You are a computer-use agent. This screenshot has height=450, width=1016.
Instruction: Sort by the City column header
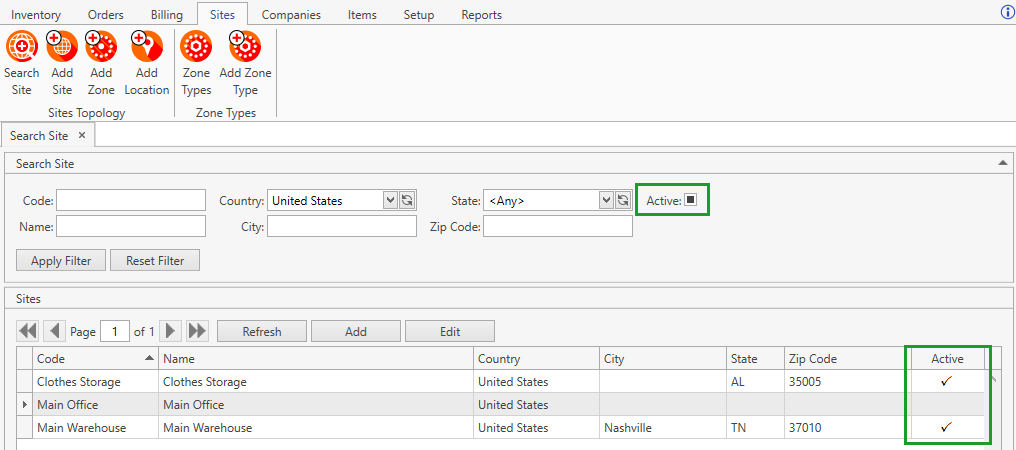tap(663, 359)
